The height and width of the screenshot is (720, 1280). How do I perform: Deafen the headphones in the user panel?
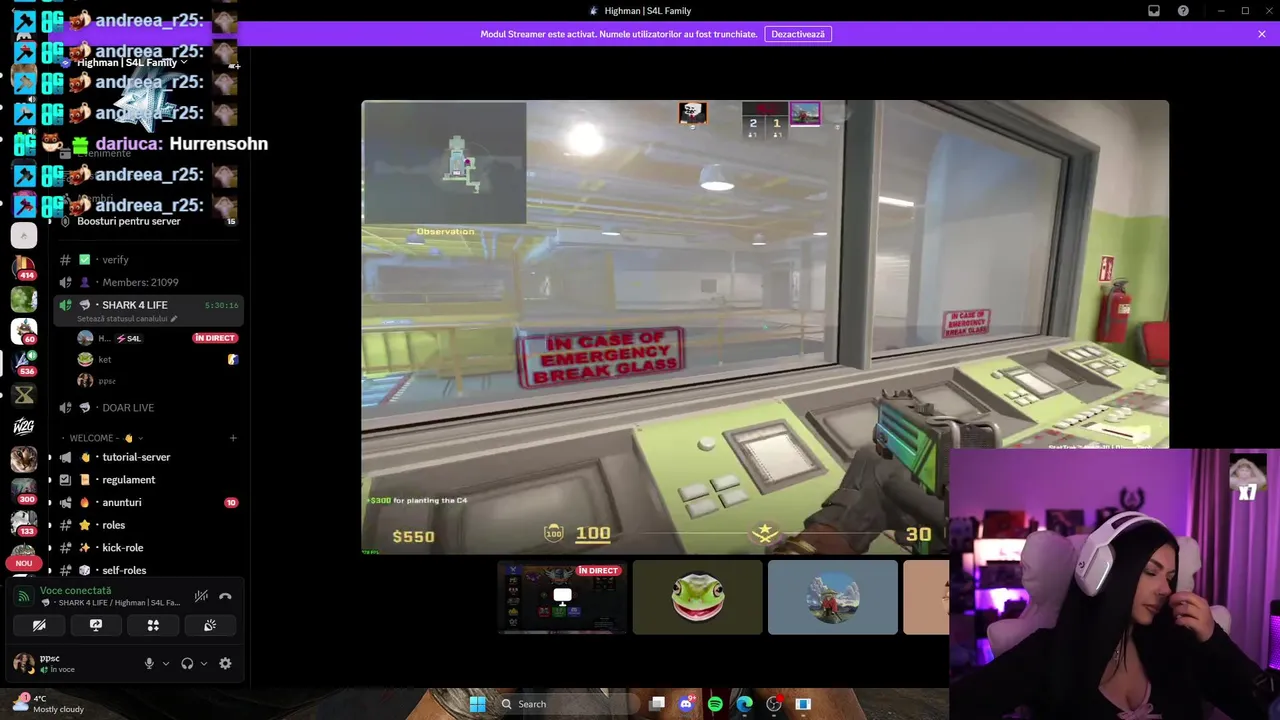coord(187,663)
